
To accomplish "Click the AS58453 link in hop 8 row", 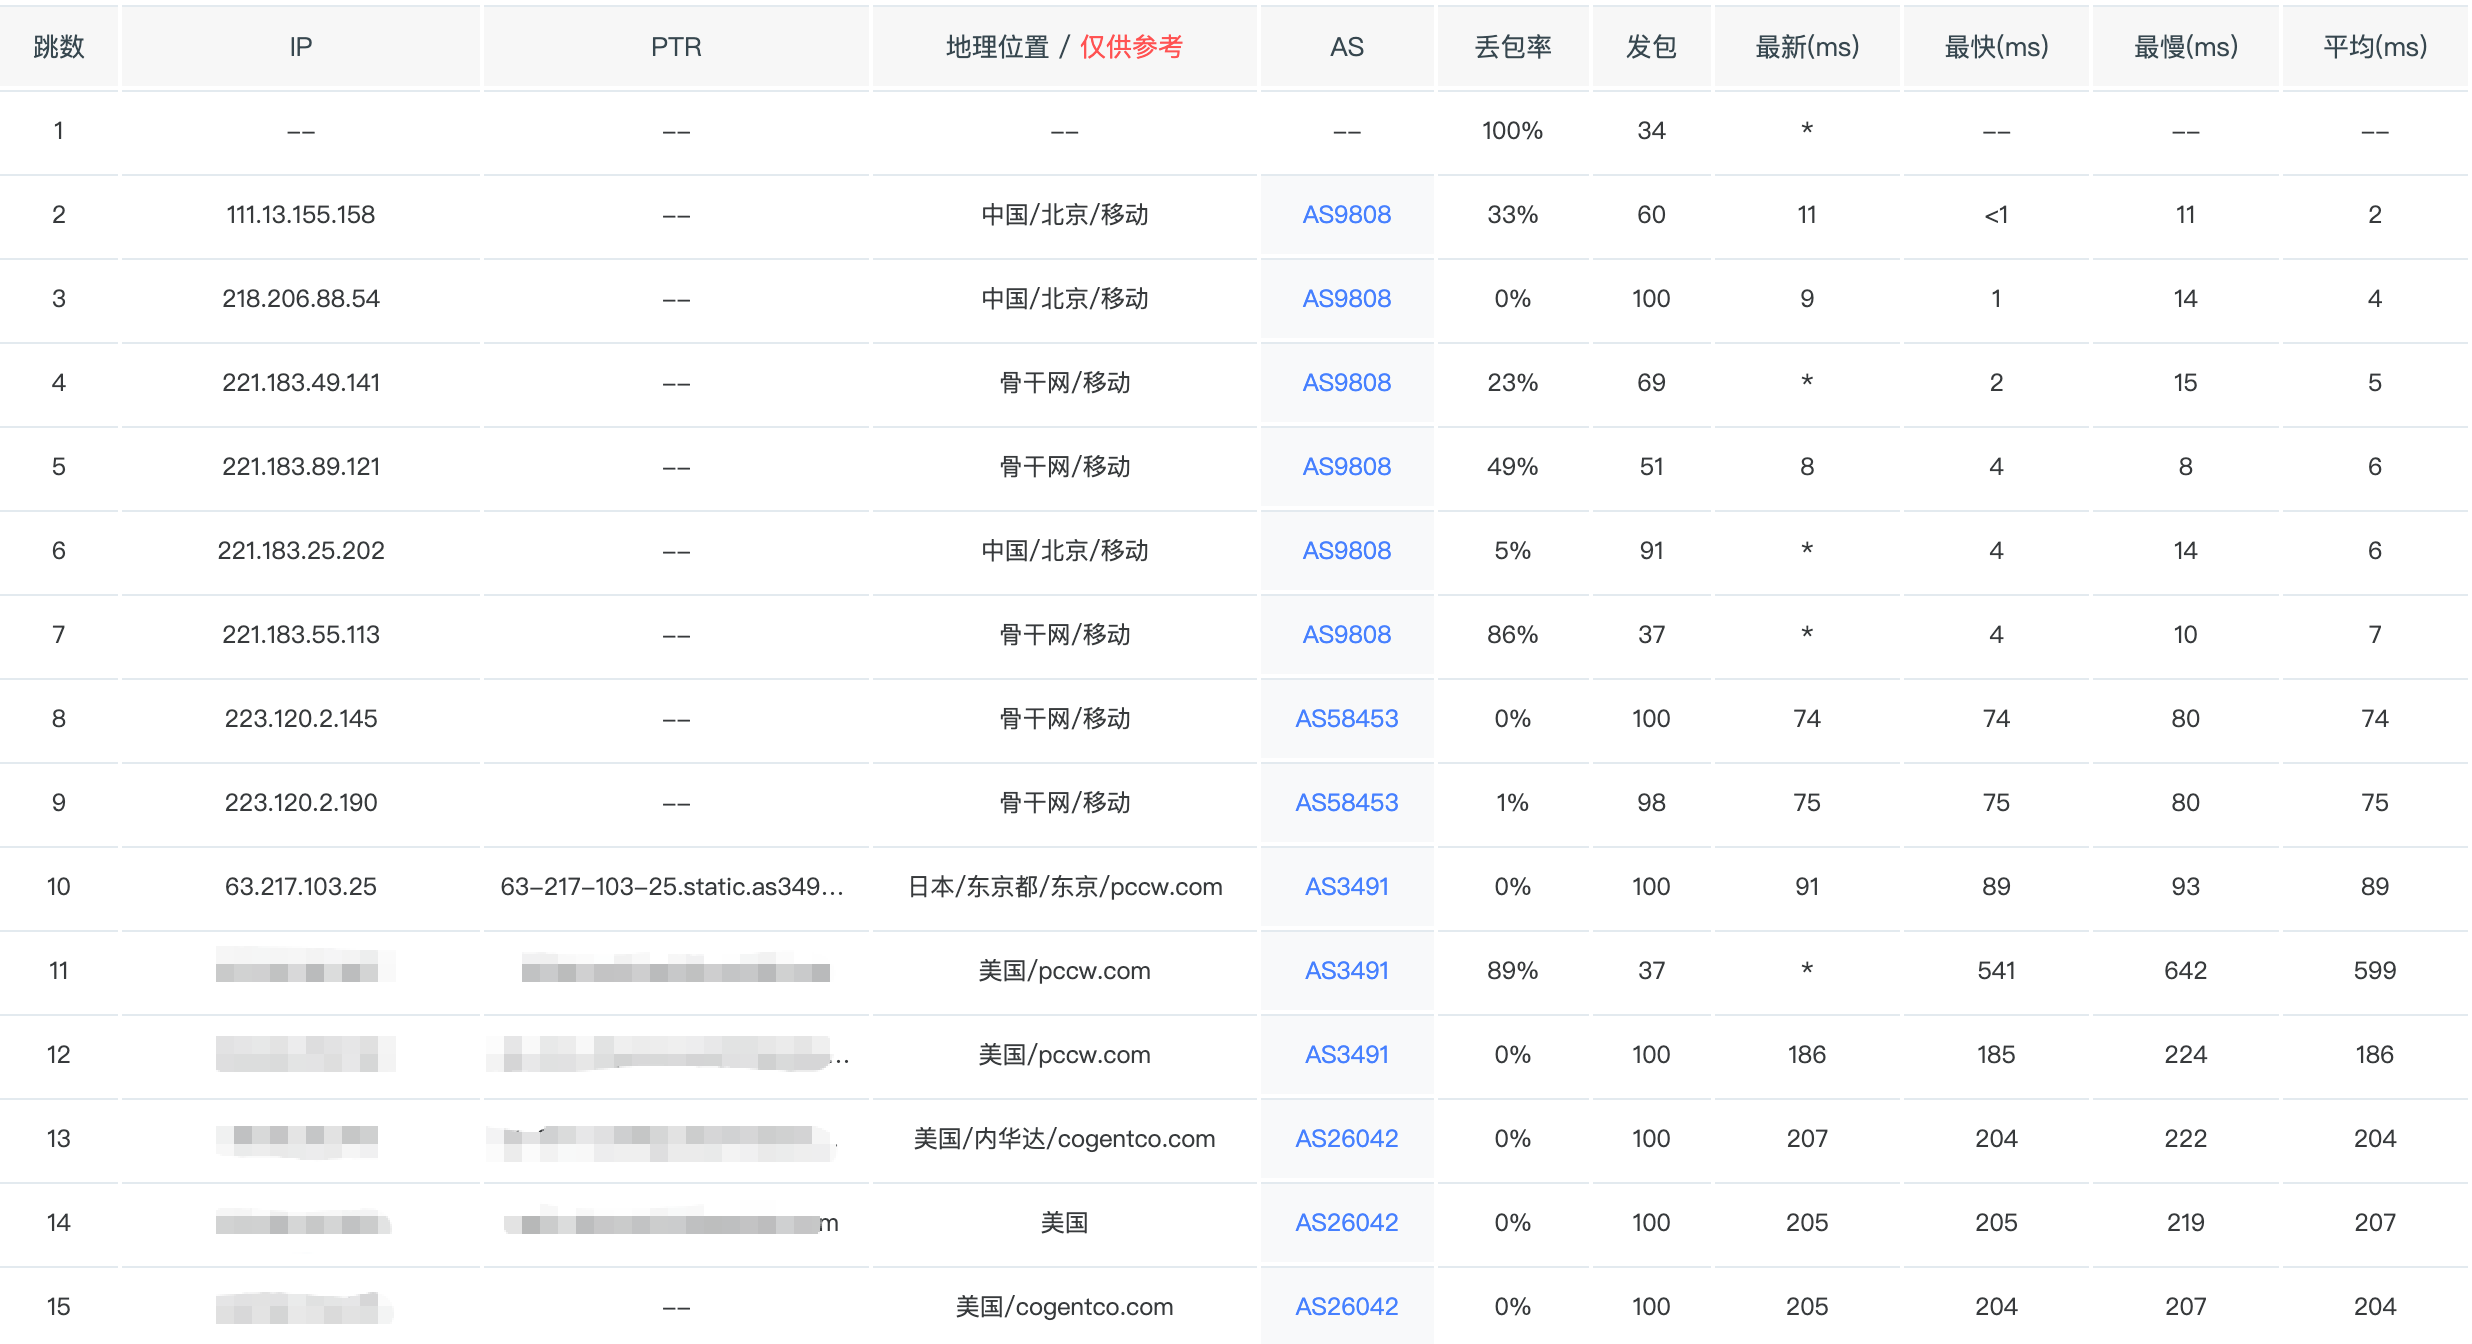I will tap(1346, 719).
